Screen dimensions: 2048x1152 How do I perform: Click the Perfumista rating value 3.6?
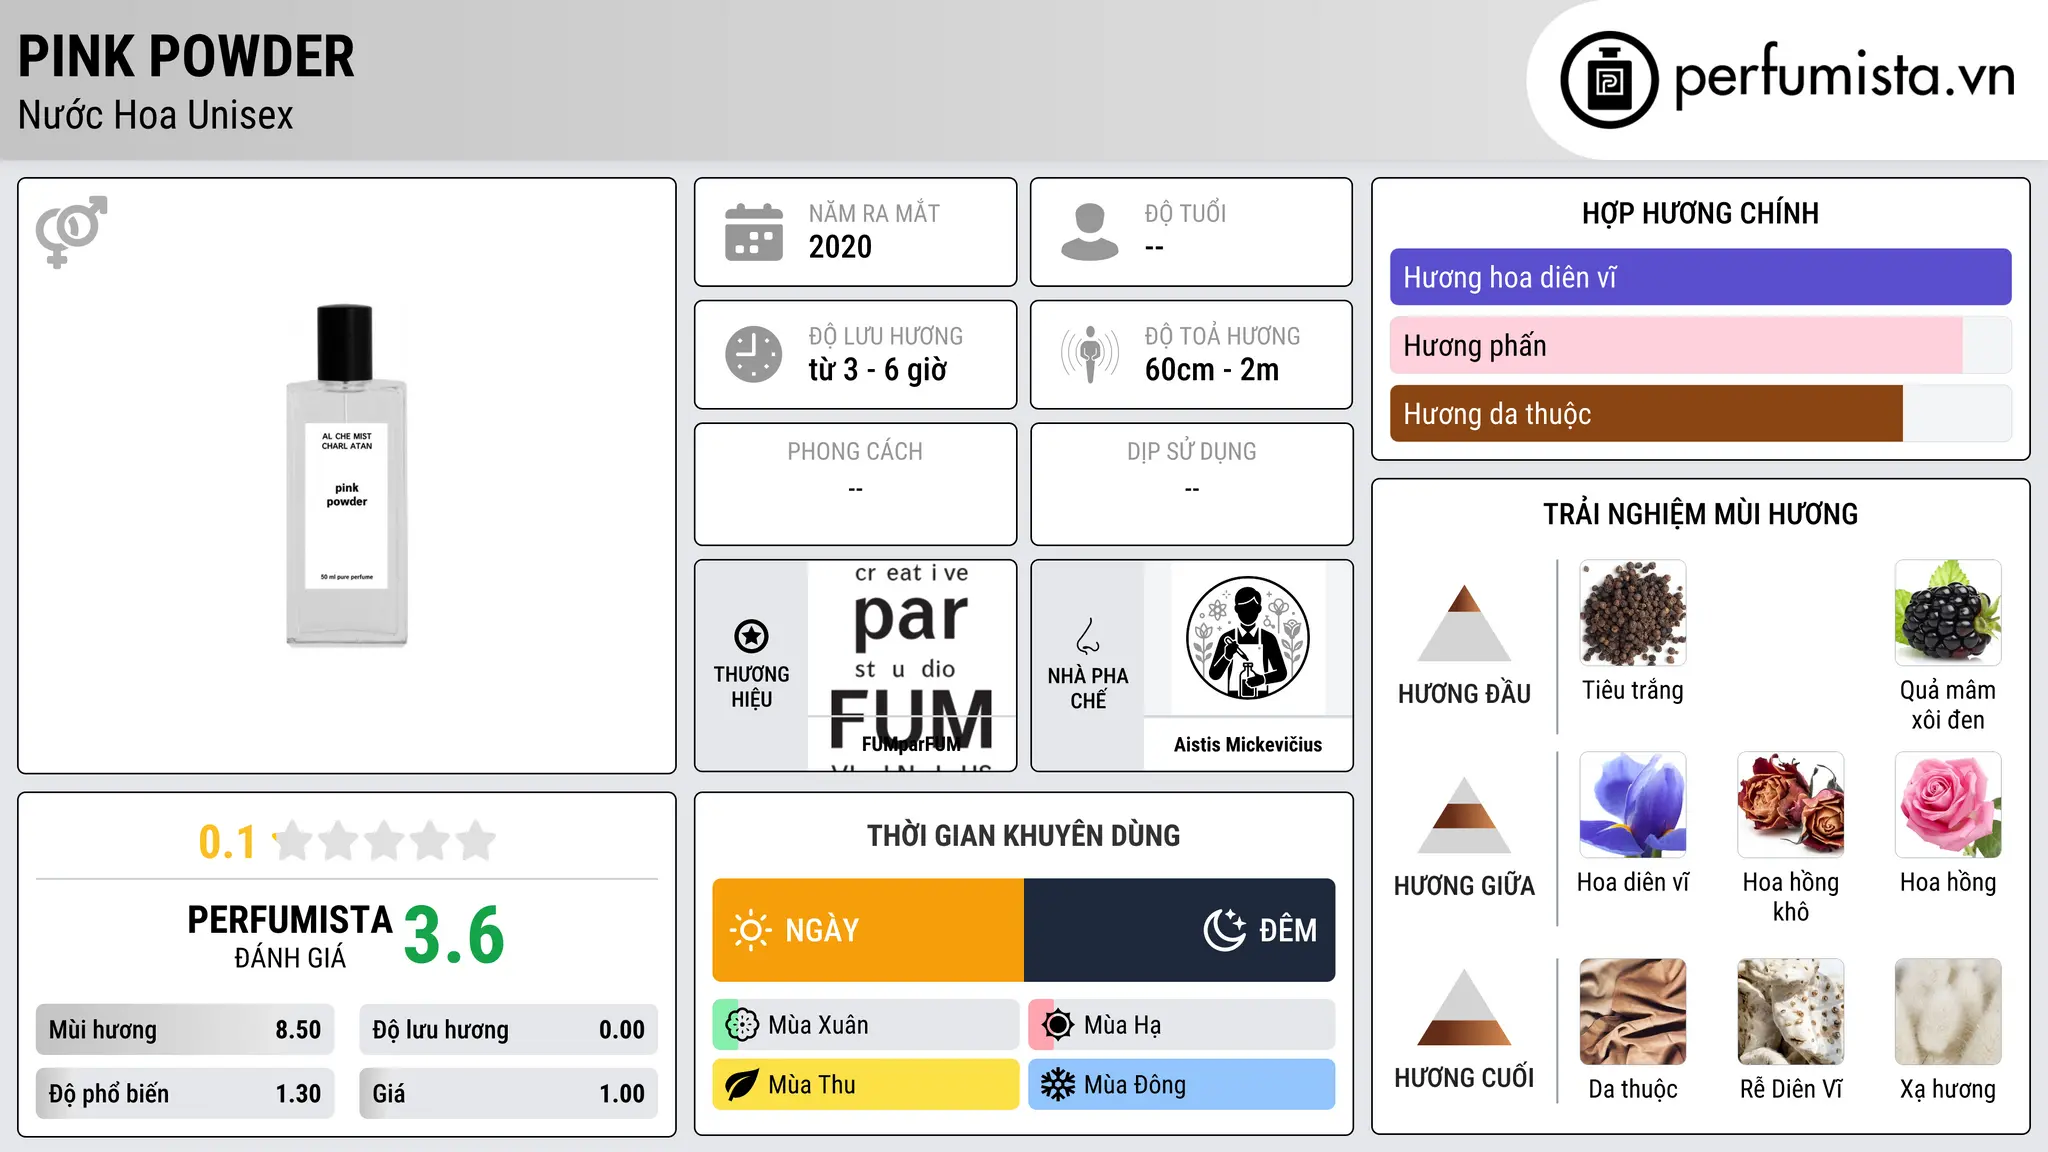[x=454, y=935]
